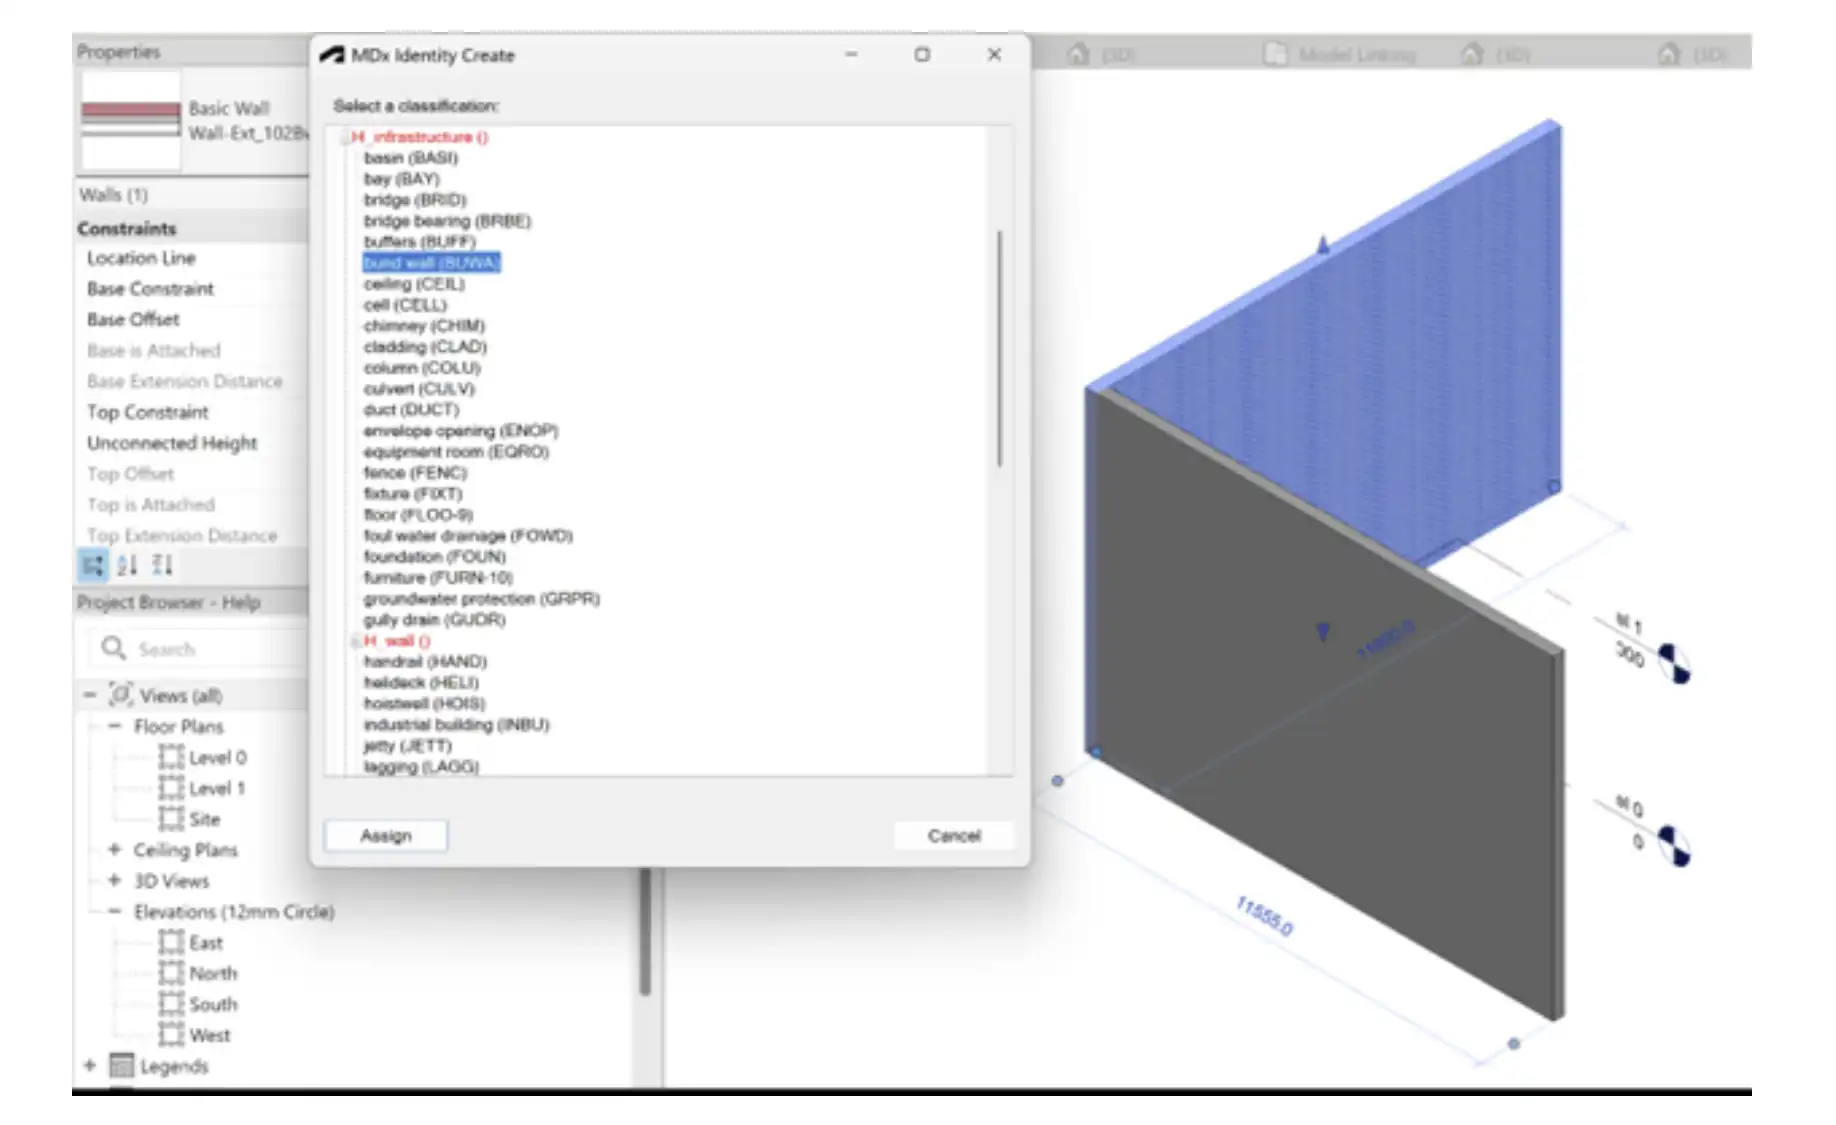Collapse the H_infrastructure classification group
Image resolution: width=1836 pixels, height=1125 pixels.
pyautogui.click(x=345, y=137)
